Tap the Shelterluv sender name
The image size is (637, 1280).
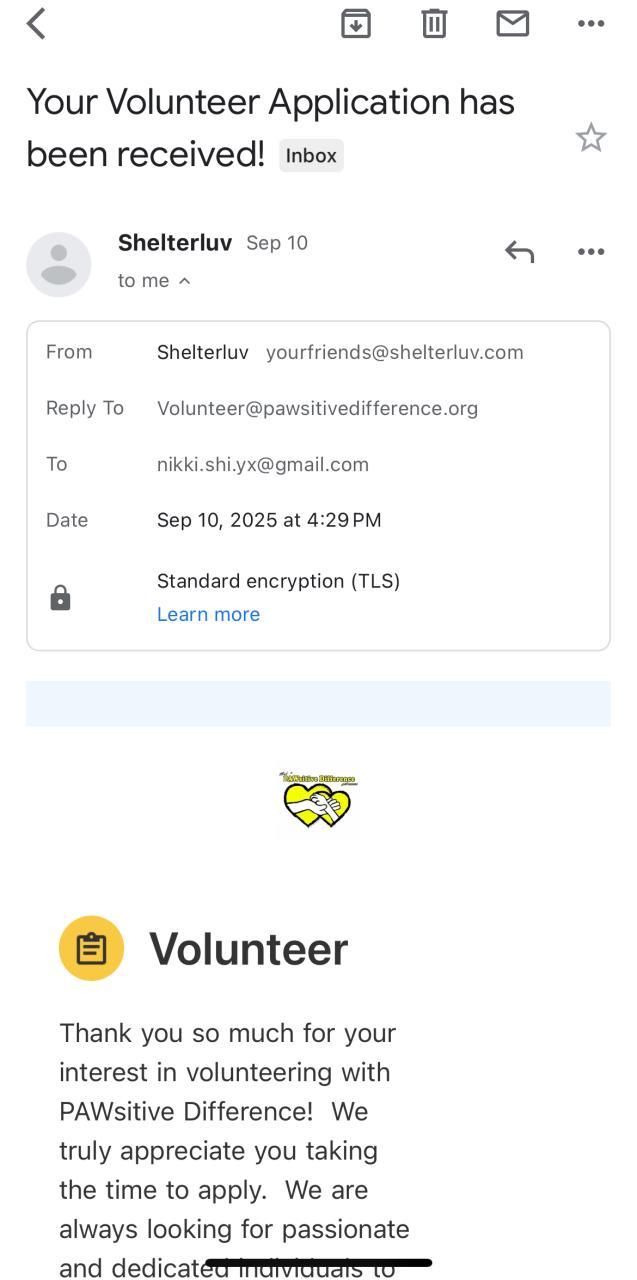point(175,243)
